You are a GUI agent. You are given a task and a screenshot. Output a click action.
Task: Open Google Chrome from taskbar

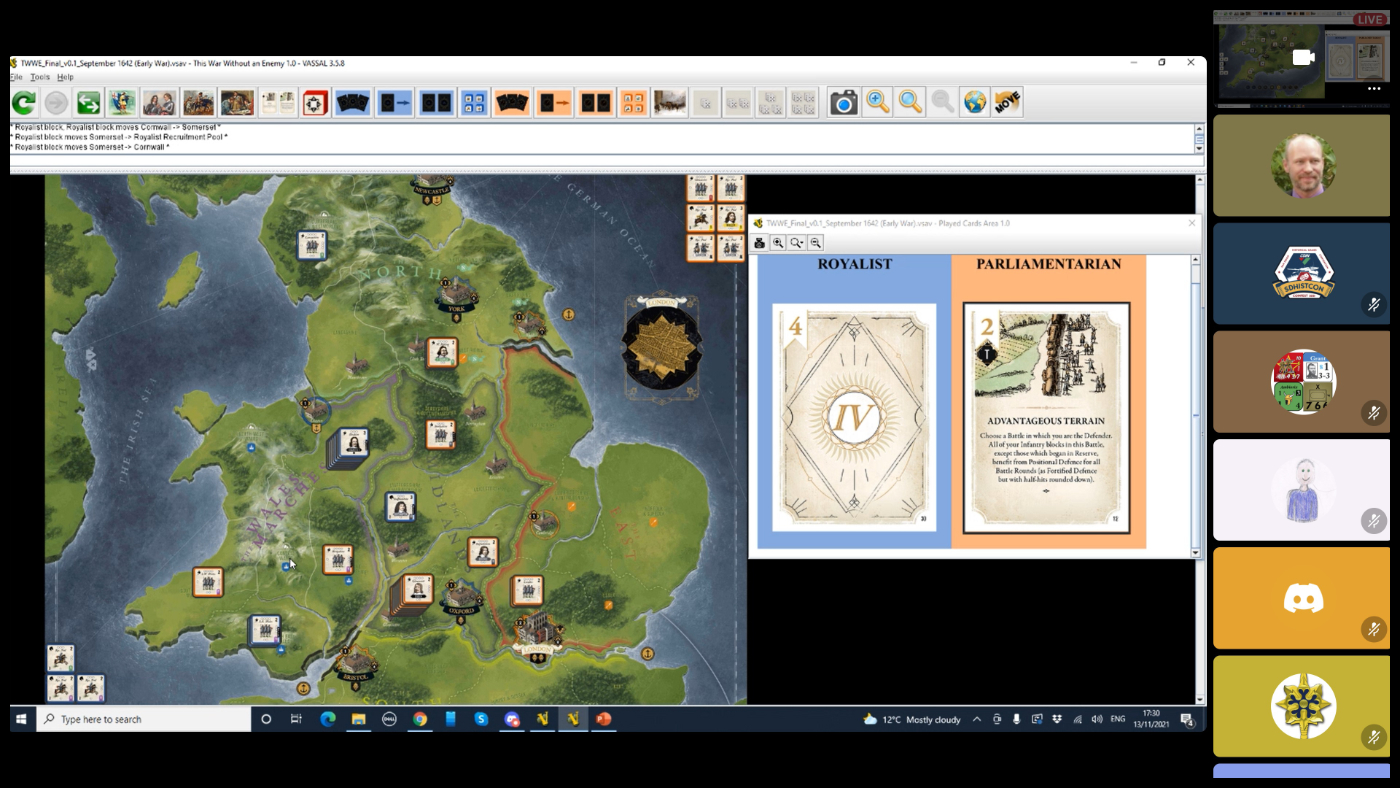[420, 719]
